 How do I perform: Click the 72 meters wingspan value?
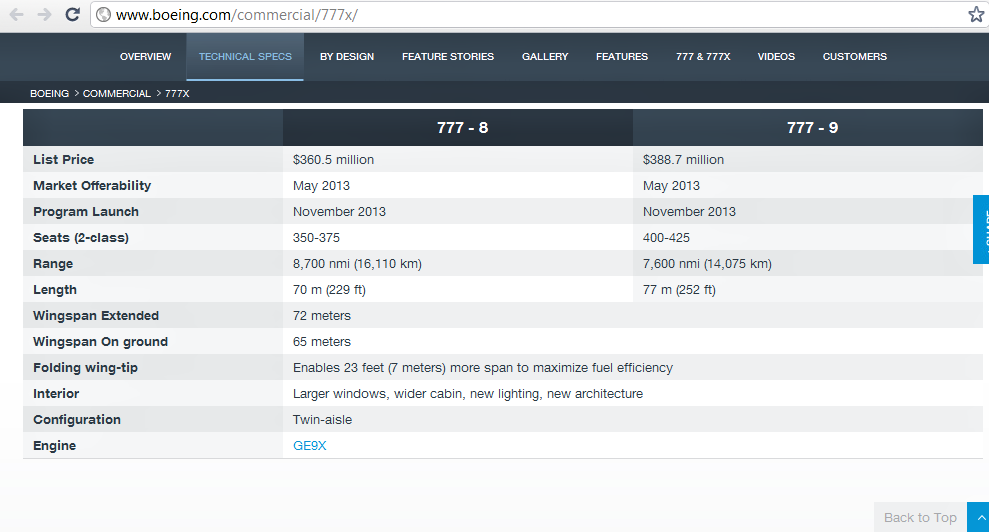click(322, 316)
